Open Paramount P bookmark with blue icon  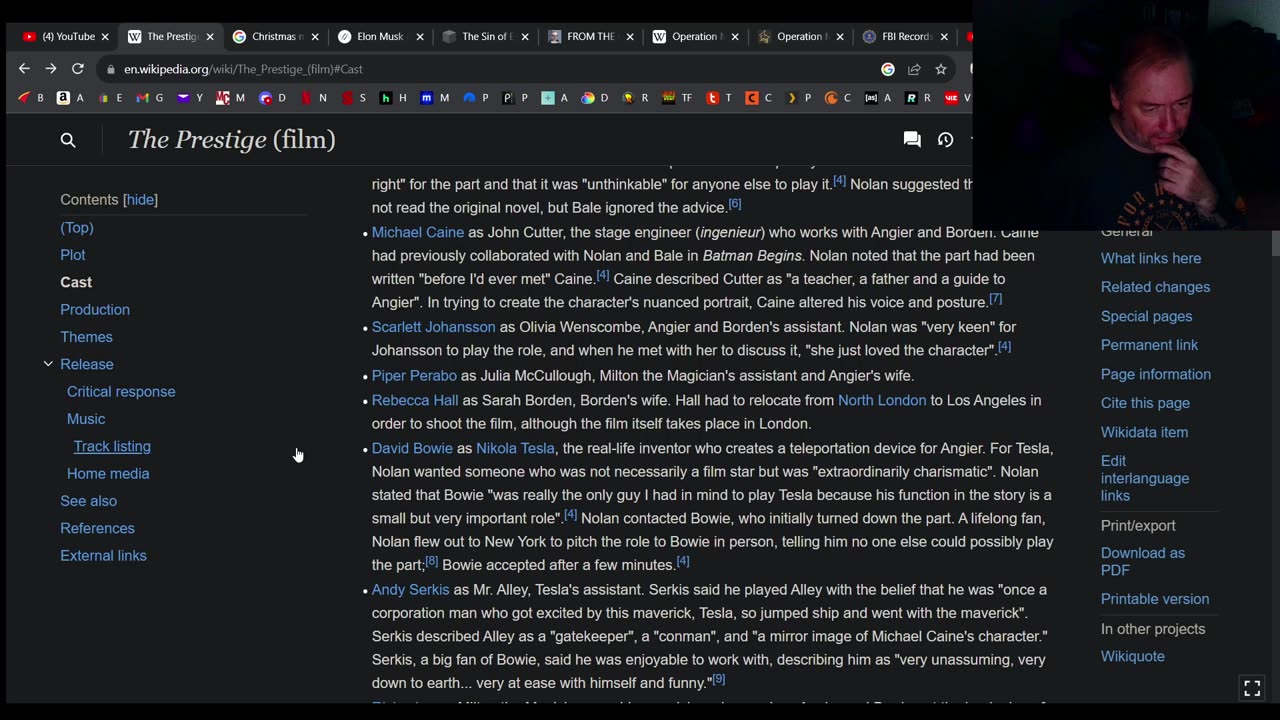(475, 98)
